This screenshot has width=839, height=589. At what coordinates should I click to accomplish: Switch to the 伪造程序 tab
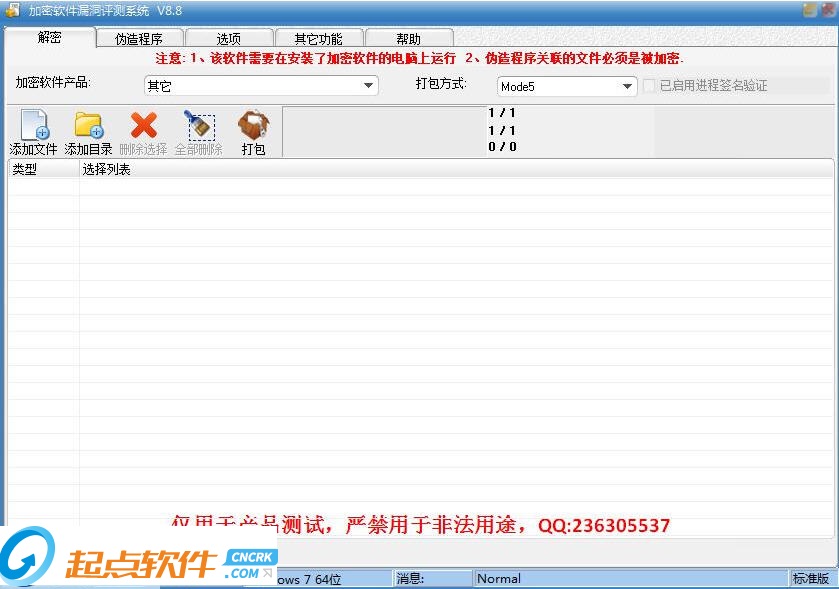tap(139, 38)
